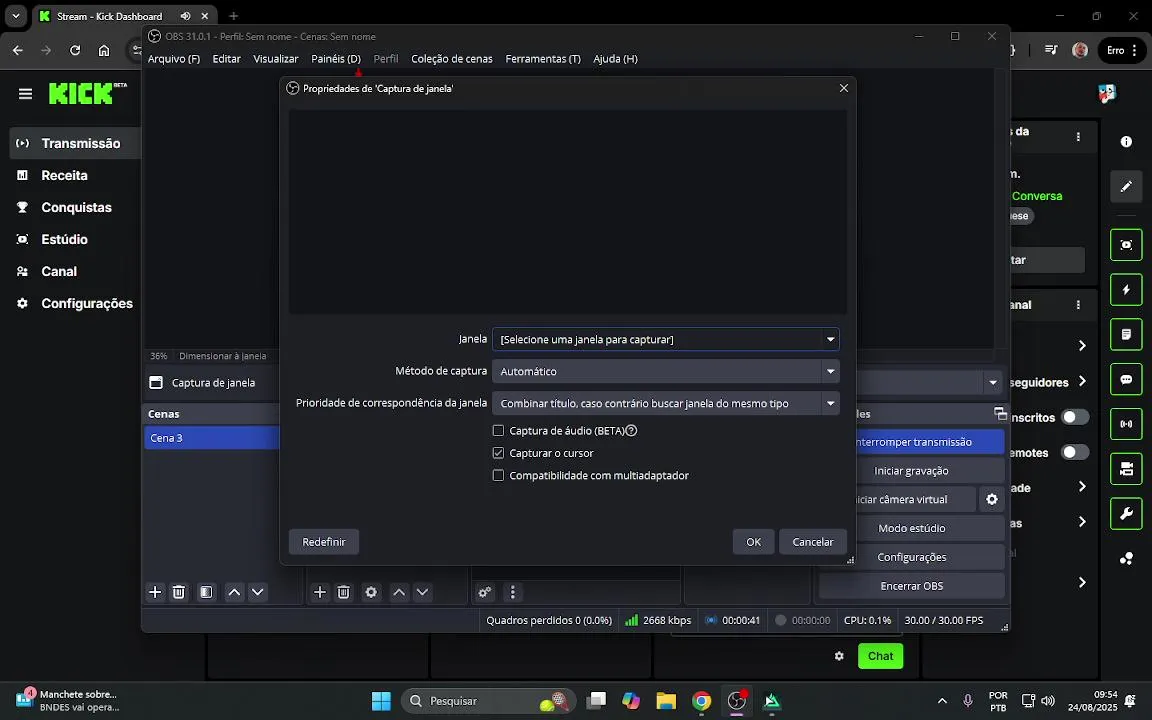Click Iniciar gravação button in OBS
The width and height of the screenshot is (1152, 720).
[x=911, y=471]
